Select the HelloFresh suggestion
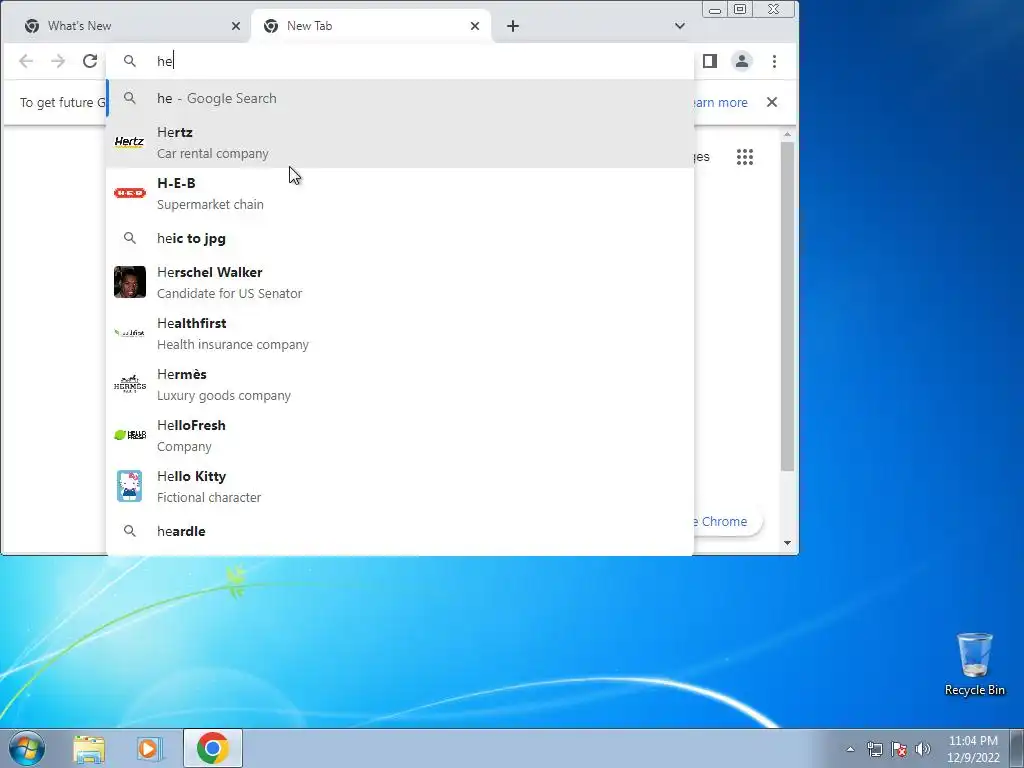Screen dimensions: 1024x768 tap(400, 435)
